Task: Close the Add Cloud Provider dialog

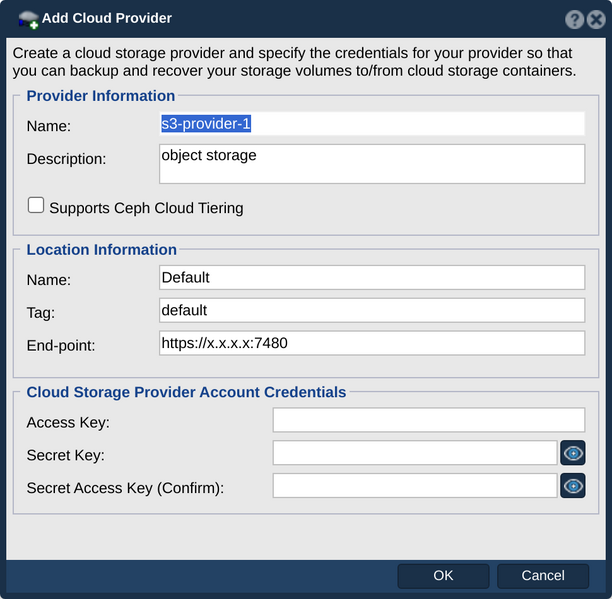Action: tap(596, 20)
